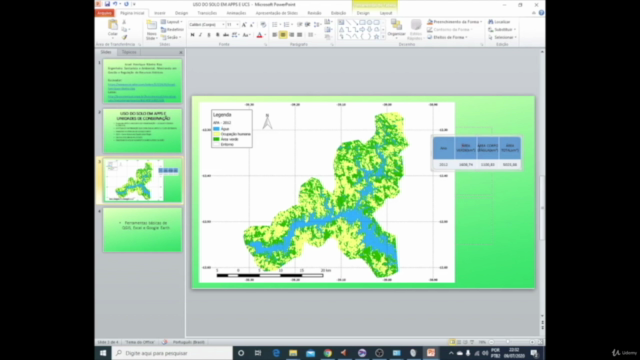Click the Redefinir button
Image resolution: width=640 pixels, height=360 pixels.
172,29
